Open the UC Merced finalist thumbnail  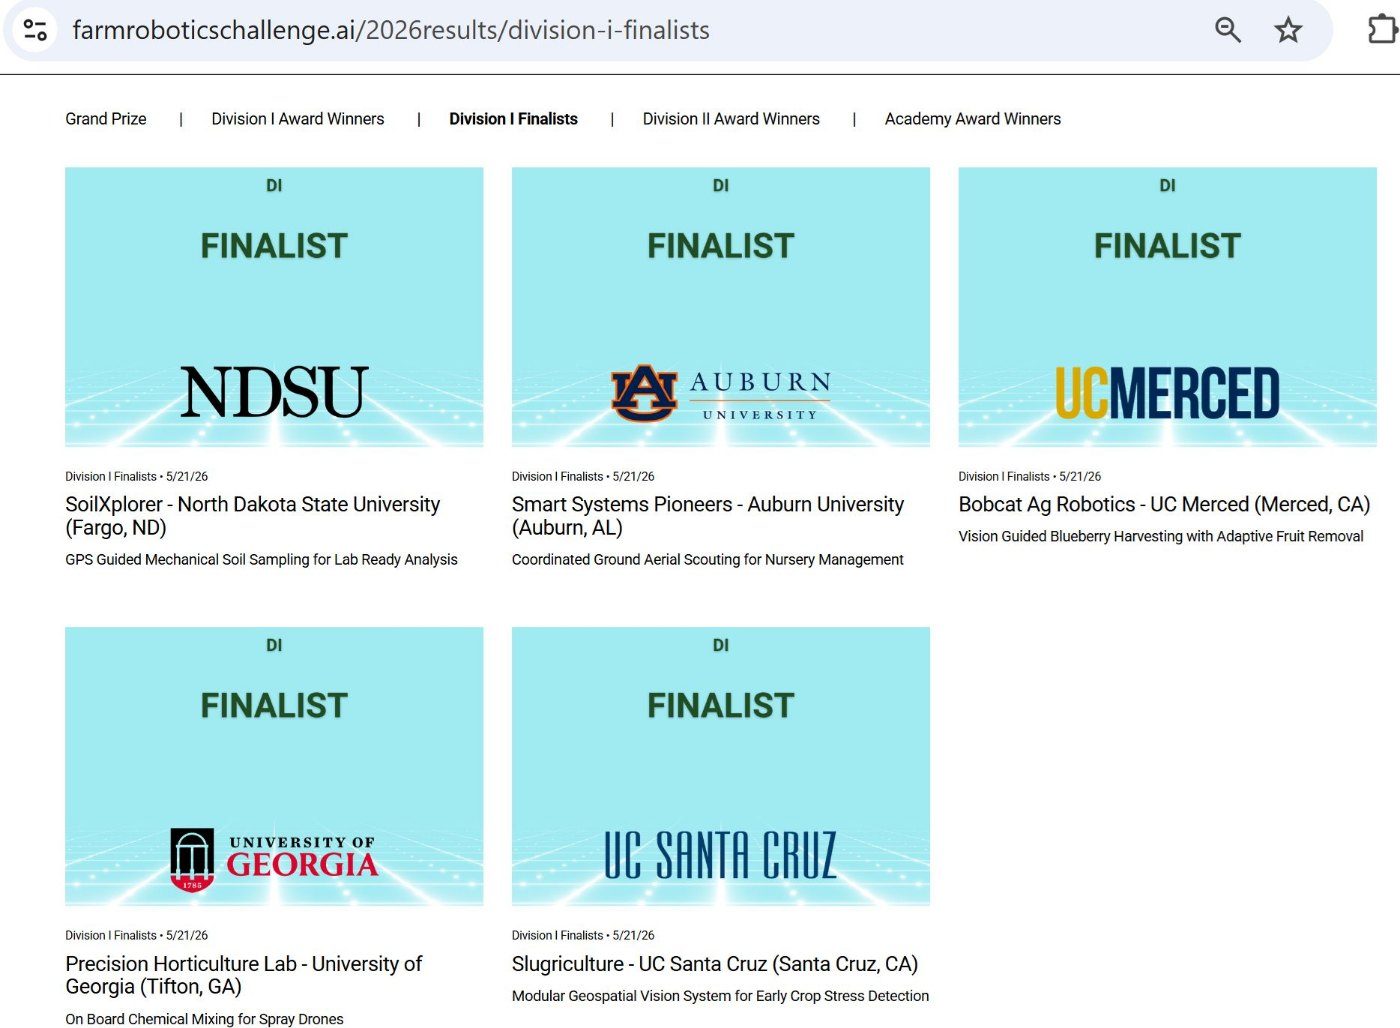pyautogui.click(x=1167, y=306)
